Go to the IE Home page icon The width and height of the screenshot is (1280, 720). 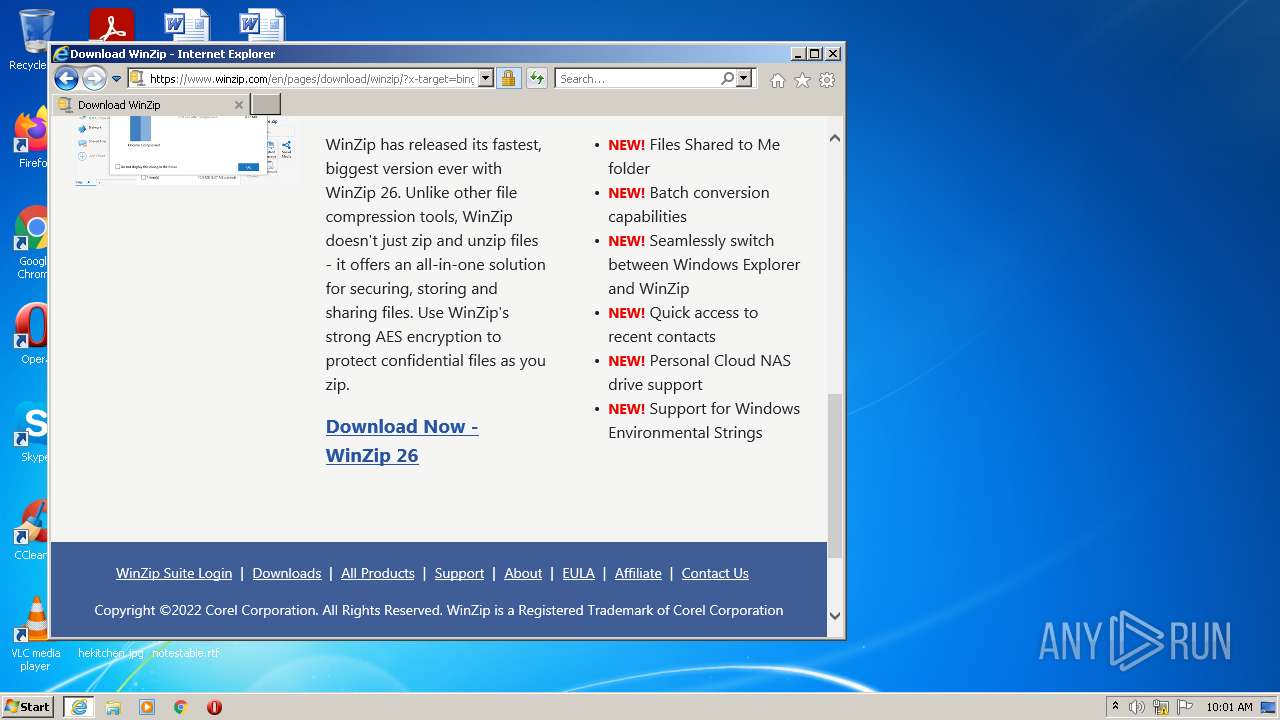778,80
